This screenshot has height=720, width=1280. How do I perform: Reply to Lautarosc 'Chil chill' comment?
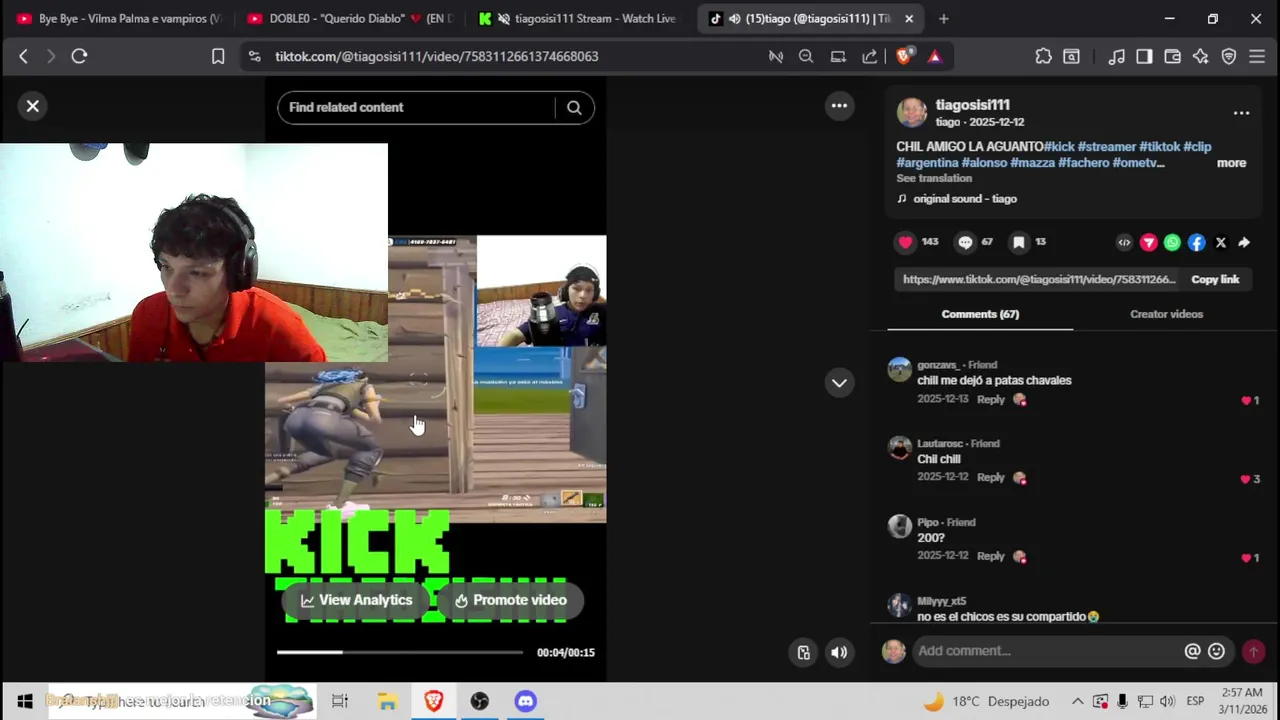(x=990, y=477)
